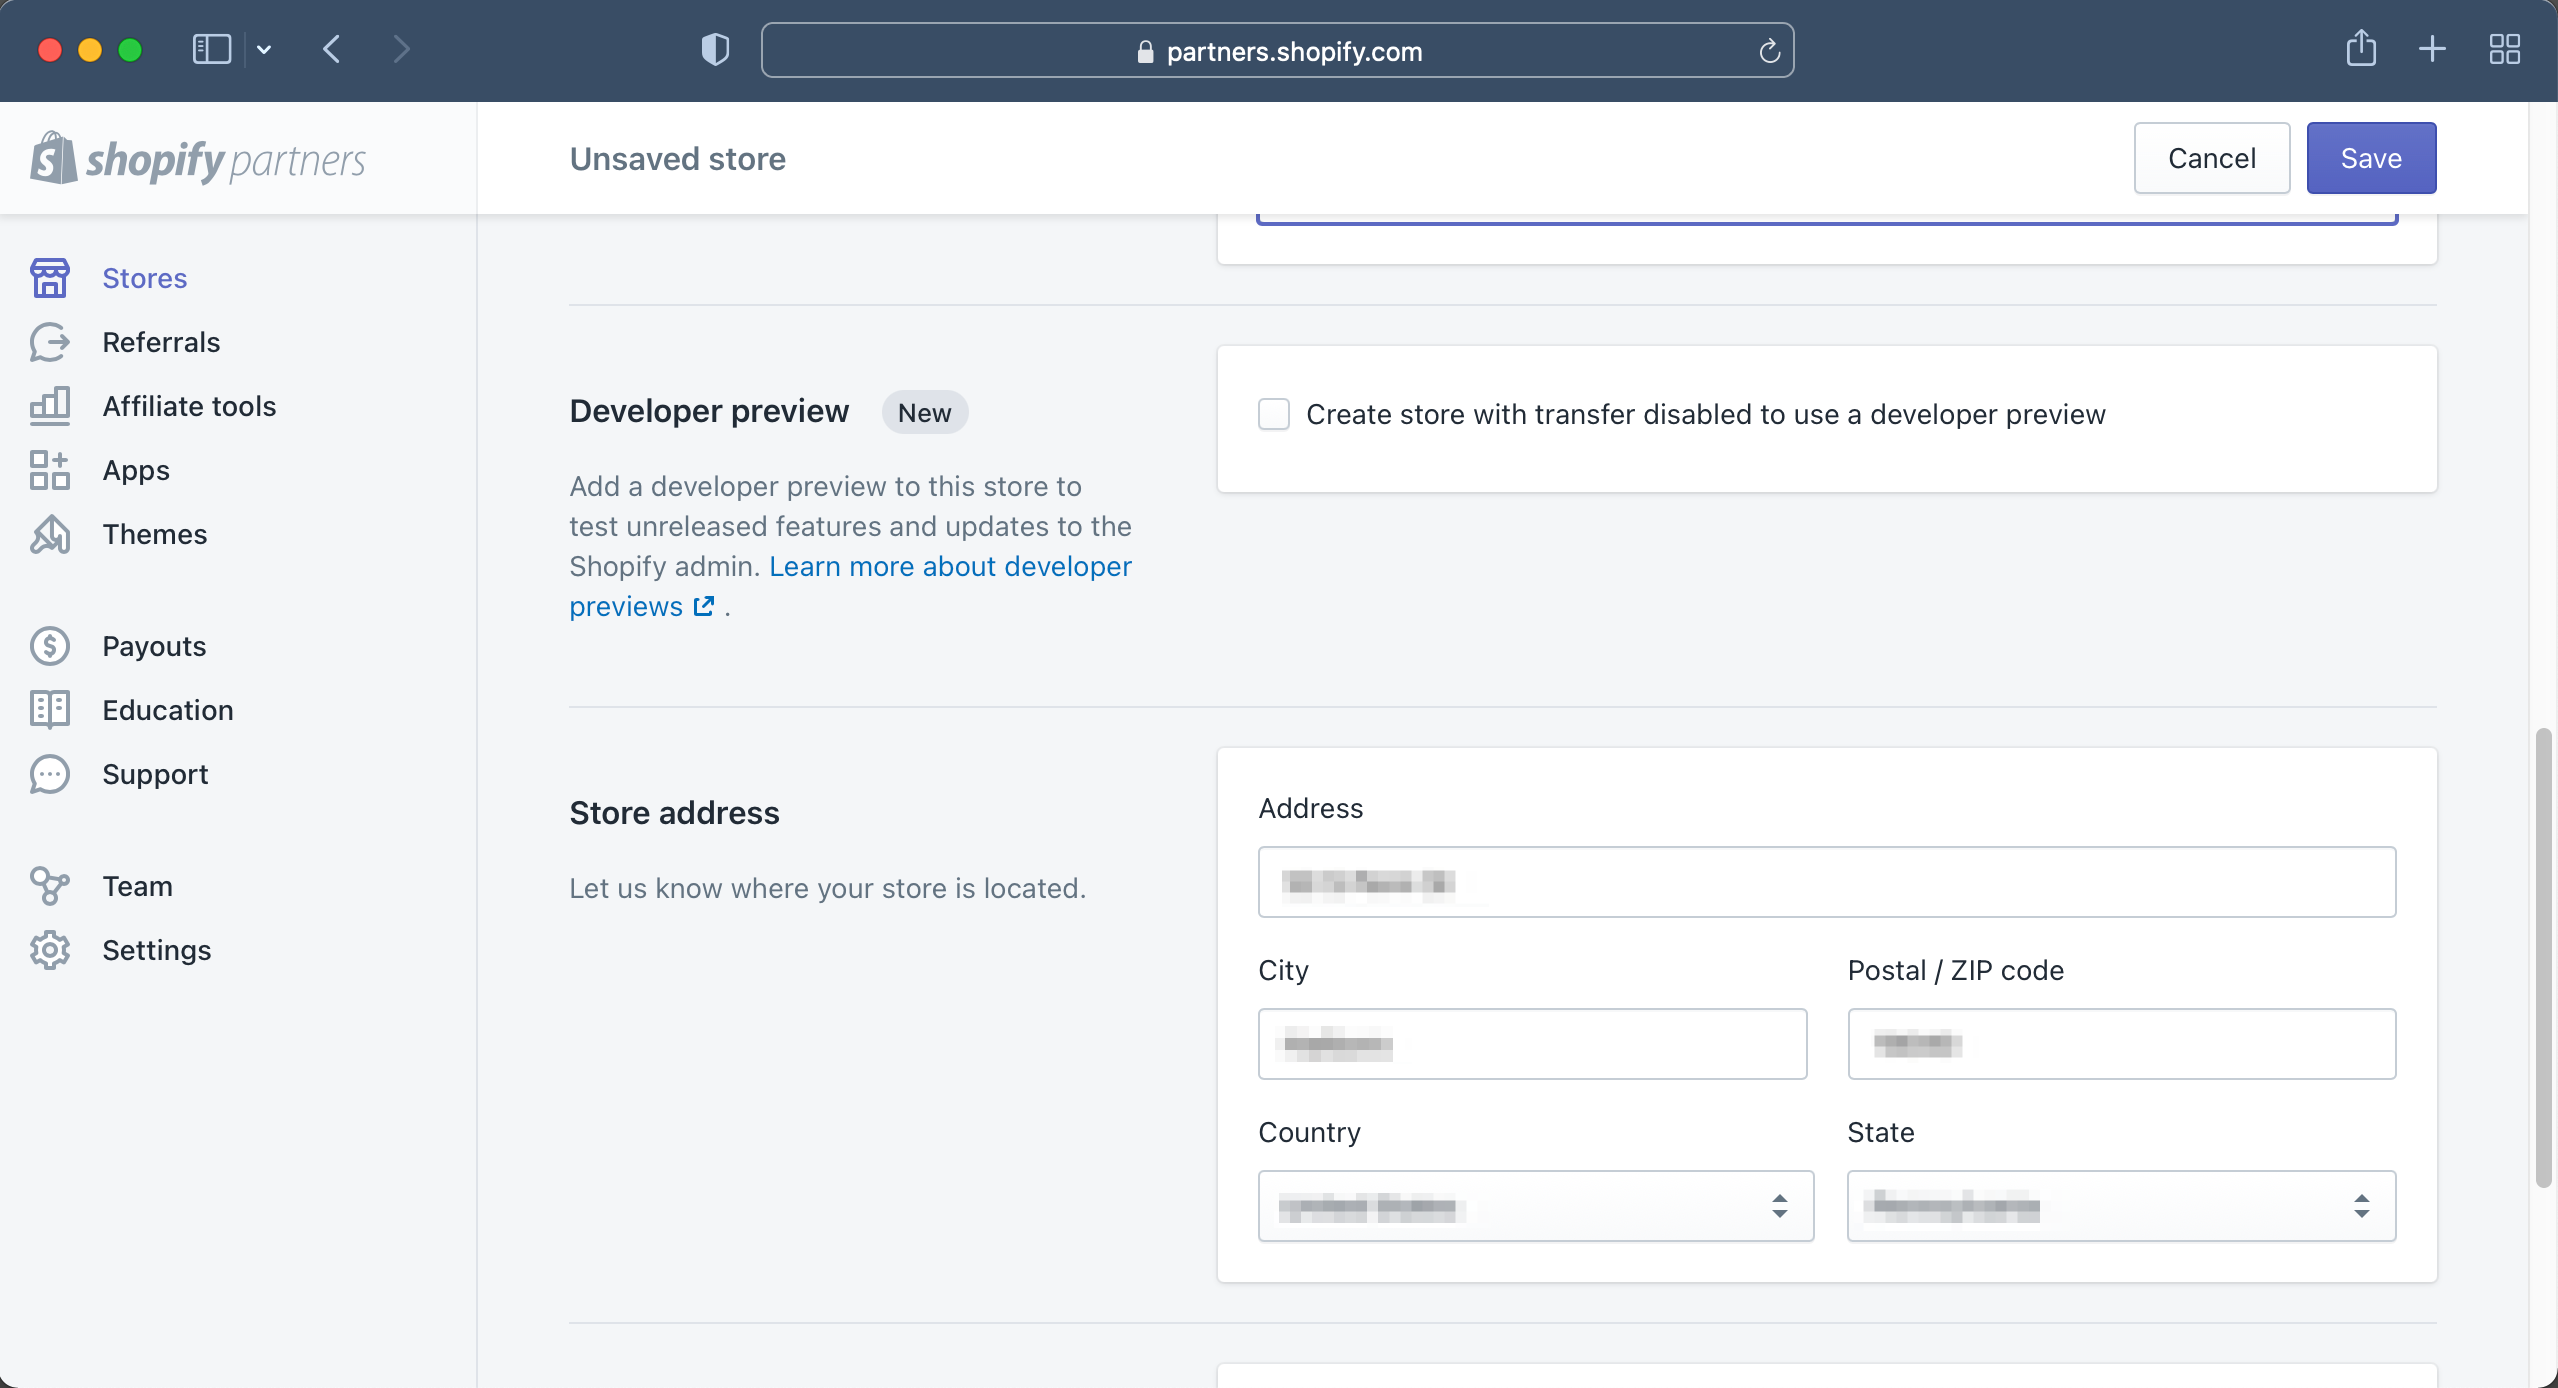Click the New badge beside Developer preview
This screenshot has height=1388, width=2558.
click(x=924, y=412)
